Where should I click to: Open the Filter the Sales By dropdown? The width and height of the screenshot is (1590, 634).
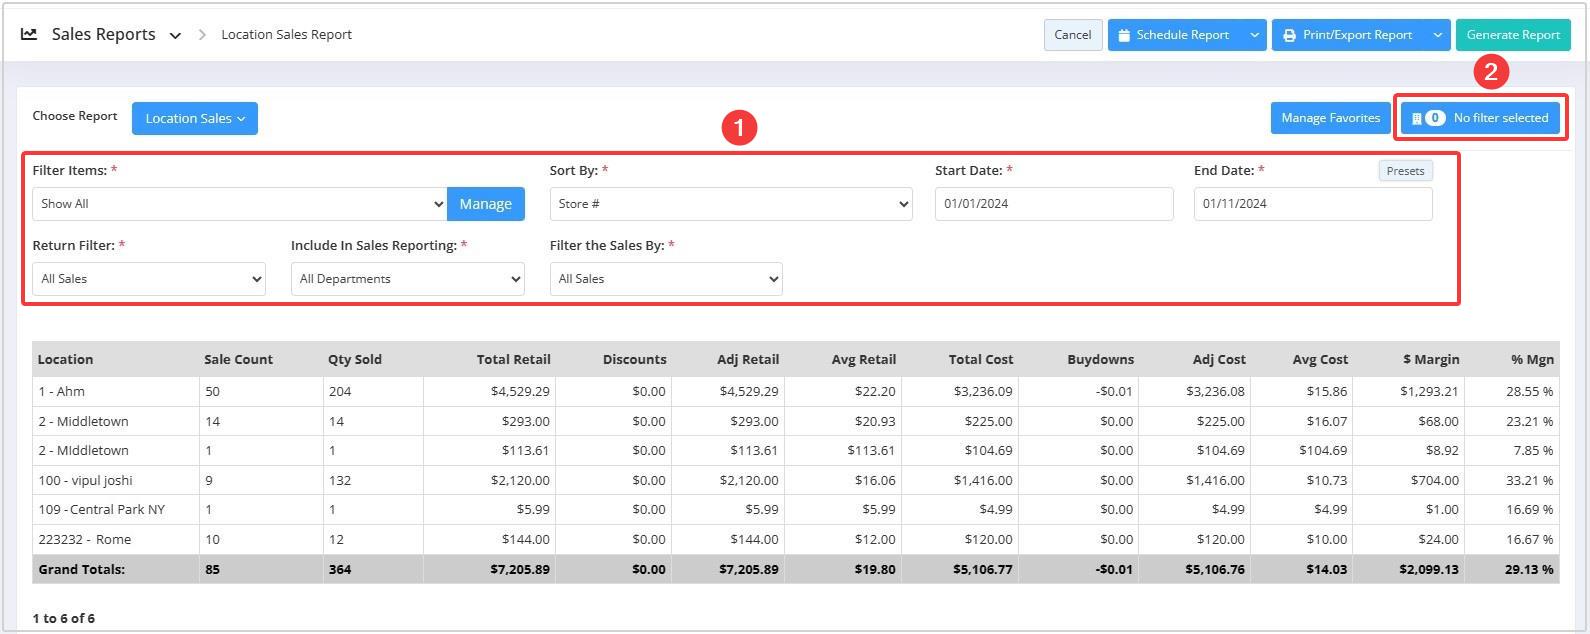[x=666, y=279]
